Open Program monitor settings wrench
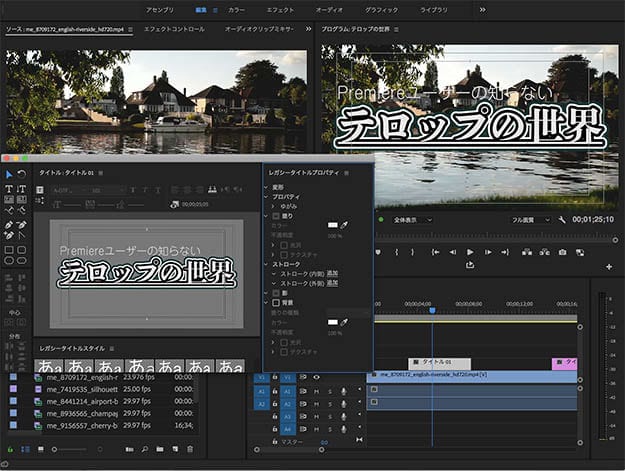 pyautogui.click(x=562, y=220)
